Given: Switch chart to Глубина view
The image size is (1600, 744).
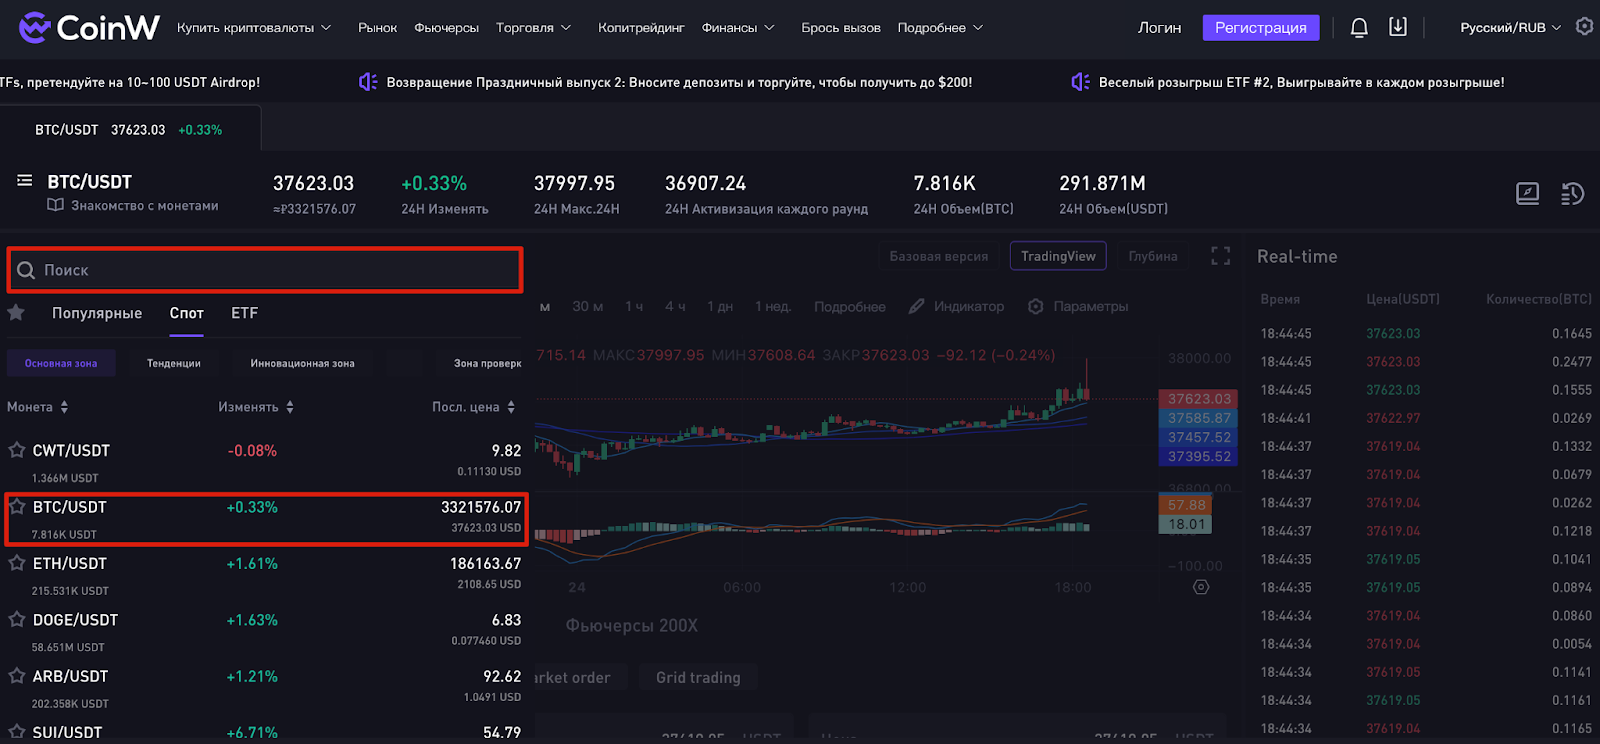Looking at the screenshot, I should coord(1153,256).
